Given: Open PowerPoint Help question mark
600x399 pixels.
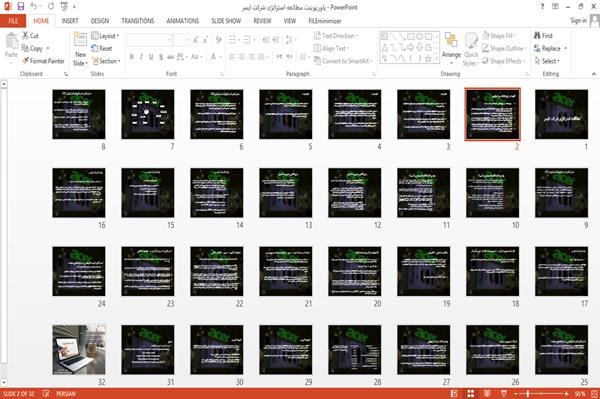Looking at the screenshot, I should click(542, 7).
